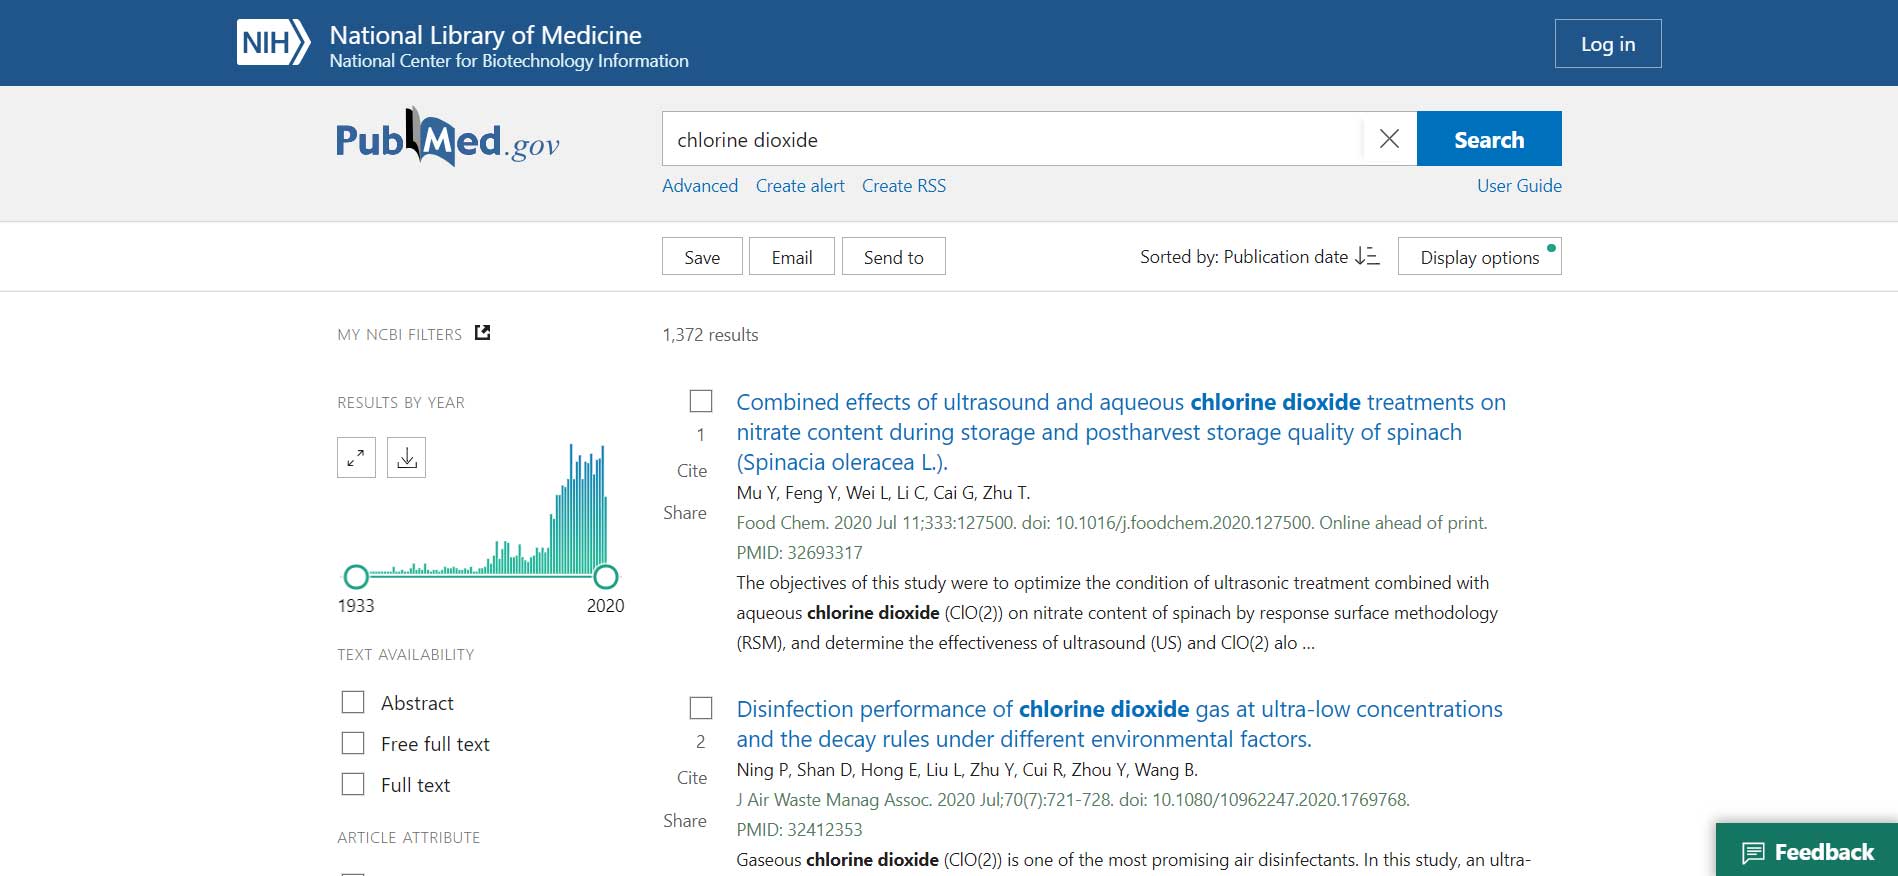Enable the Abstract filter checkbox
Viewport: 1898px width, 876px height.
point(353,702)
